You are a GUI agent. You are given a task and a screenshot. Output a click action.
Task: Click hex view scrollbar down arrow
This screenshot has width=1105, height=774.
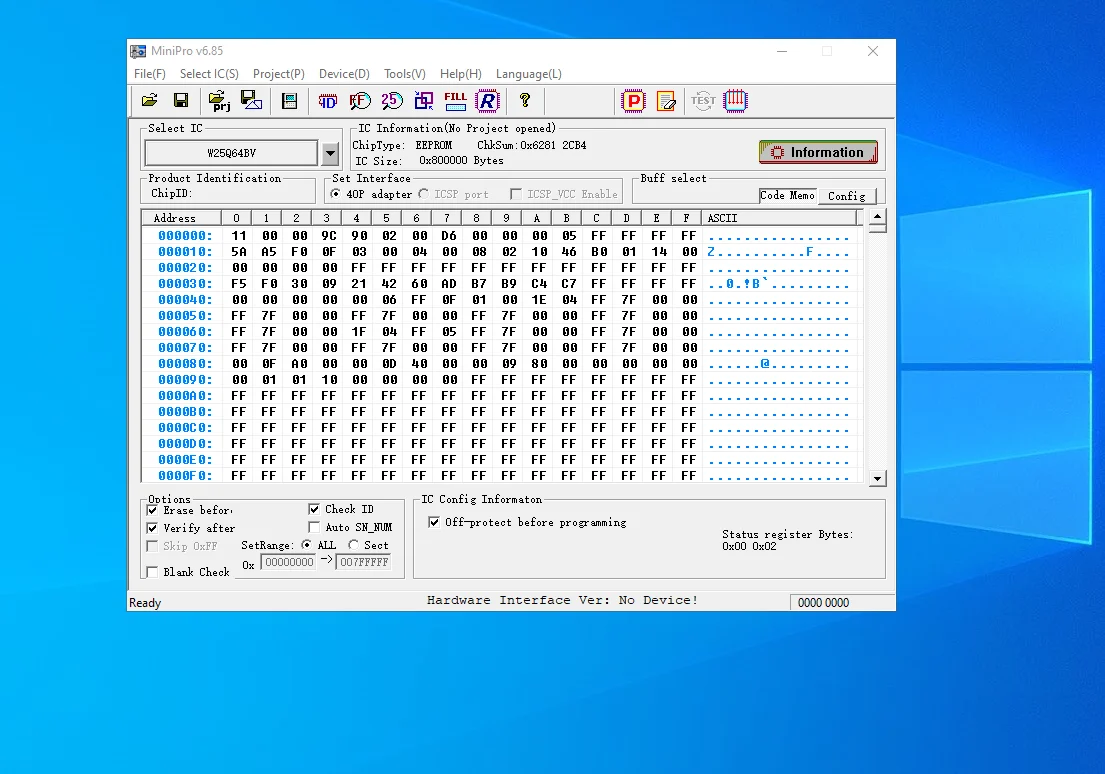pyautogui.click(x=877, y=479)
